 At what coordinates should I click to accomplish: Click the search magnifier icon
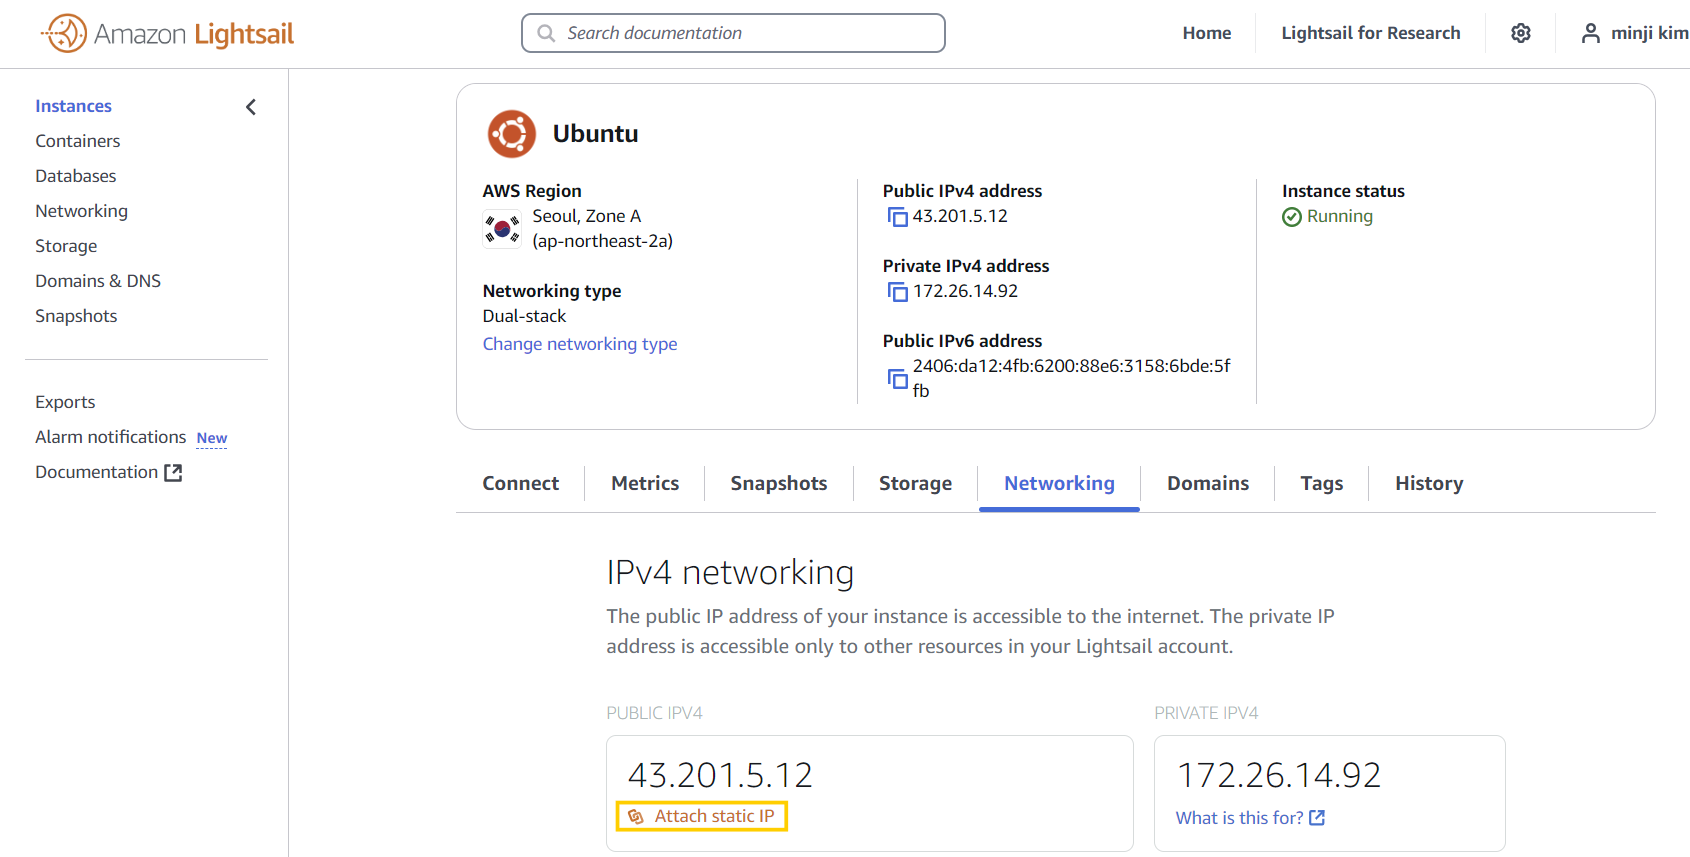[x=546, y=33]
